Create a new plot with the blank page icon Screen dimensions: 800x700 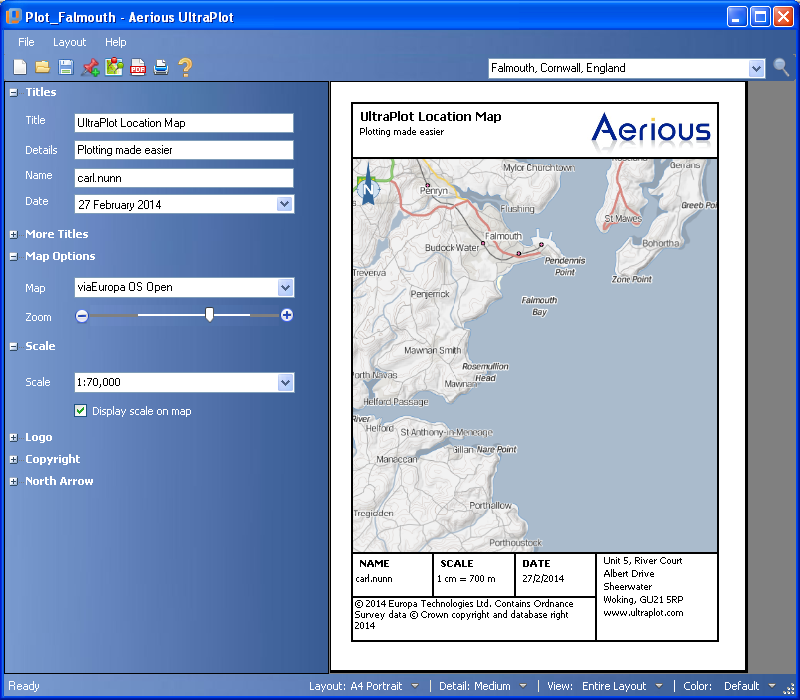[19, 67]
